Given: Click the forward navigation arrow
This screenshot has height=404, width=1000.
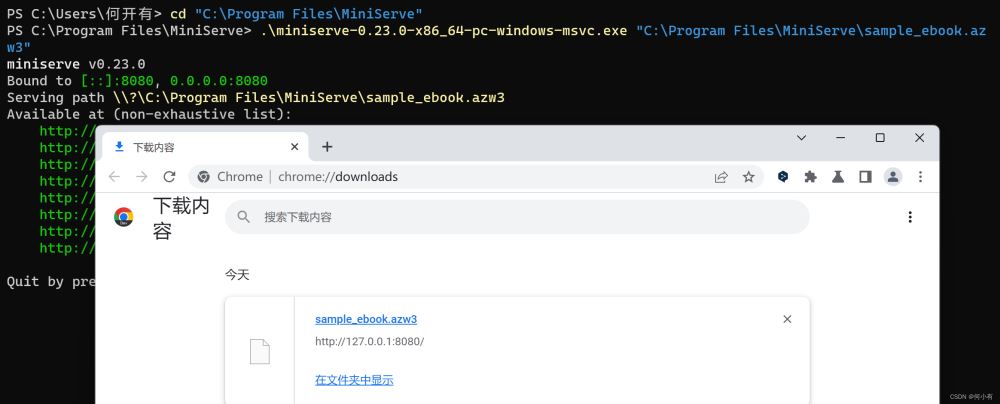Looking at the screenshot, I should [142, 177].
